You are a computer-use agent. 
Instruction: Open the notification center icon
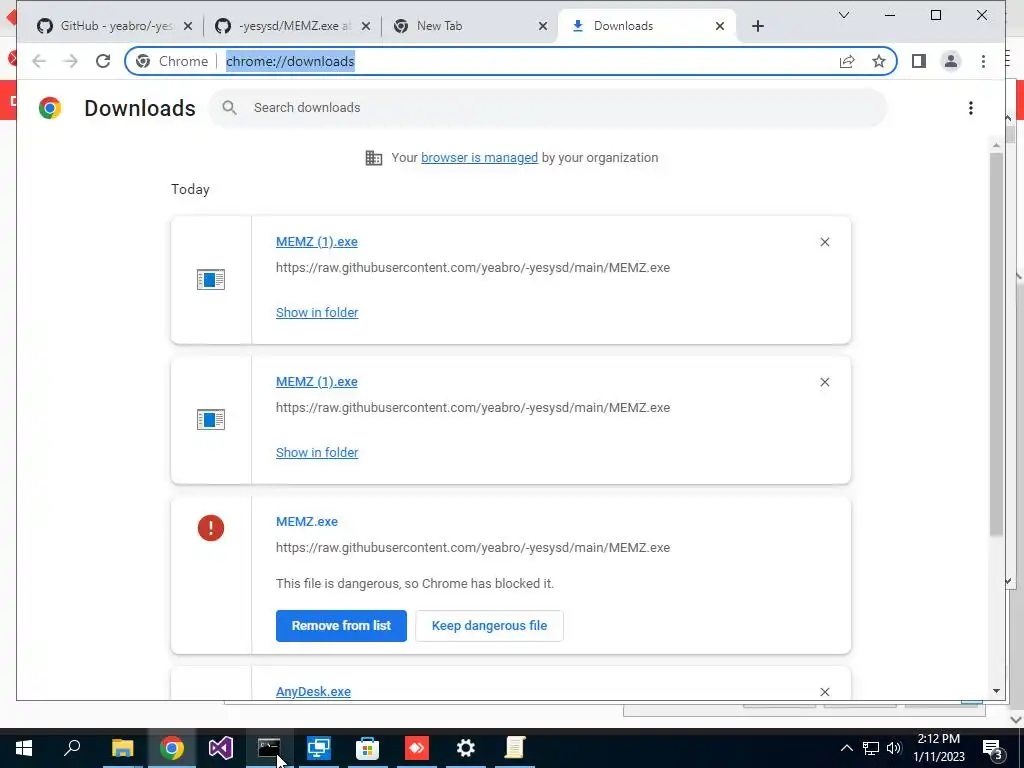tap(993, 749)
